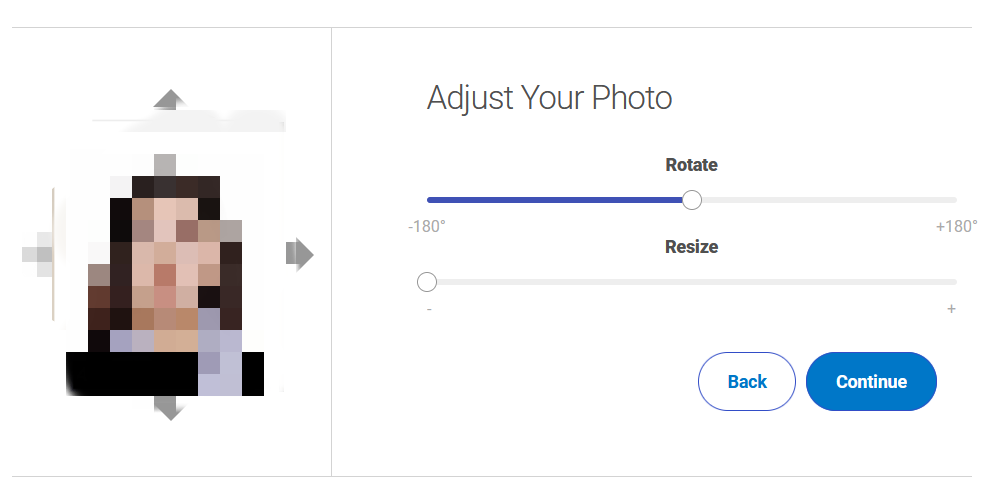Go back with the Back button

point(747,381)
